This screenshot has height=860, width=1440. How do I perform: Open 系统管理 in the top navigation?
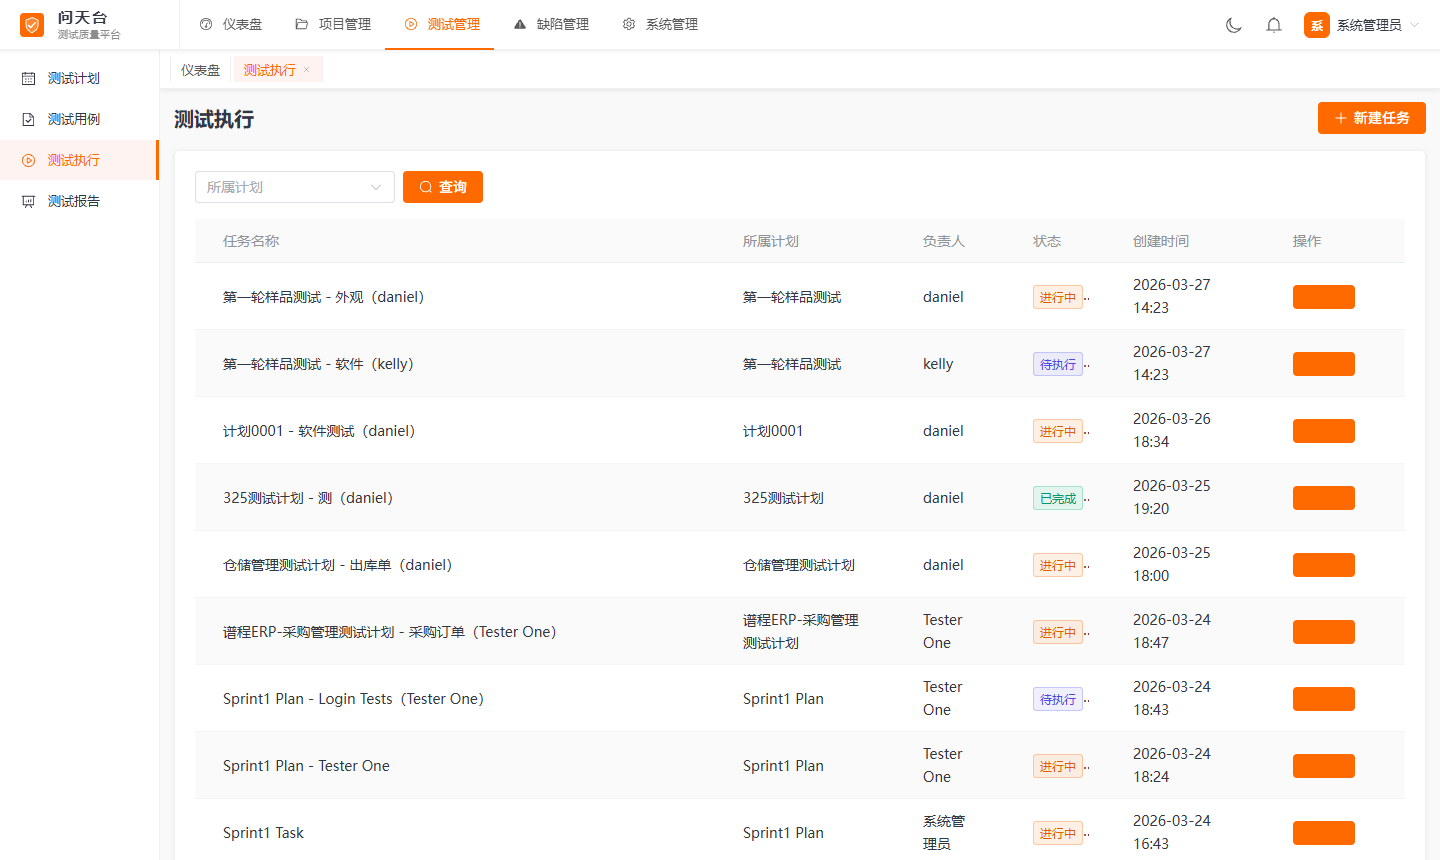coord(660,24)
